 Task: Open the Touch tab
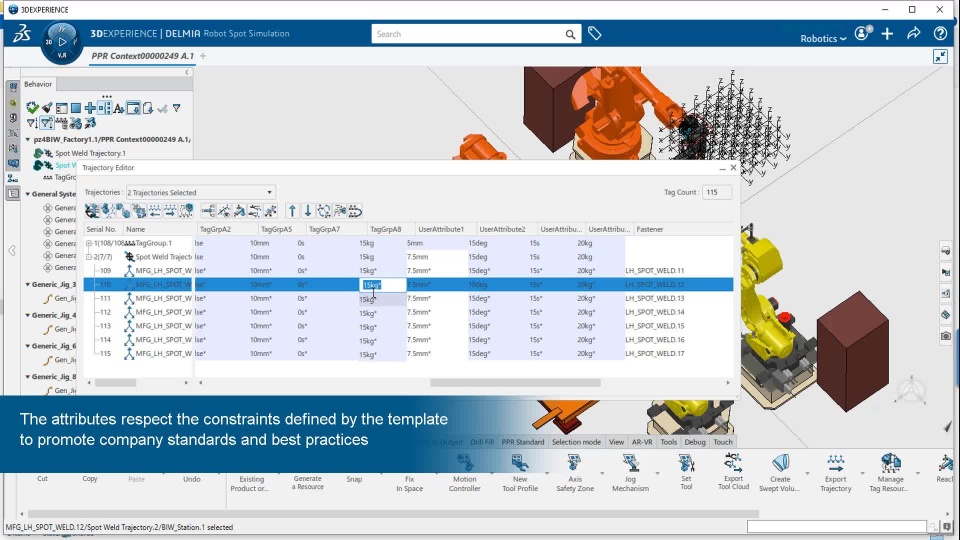pyautogui.click(x=722, y=442)
